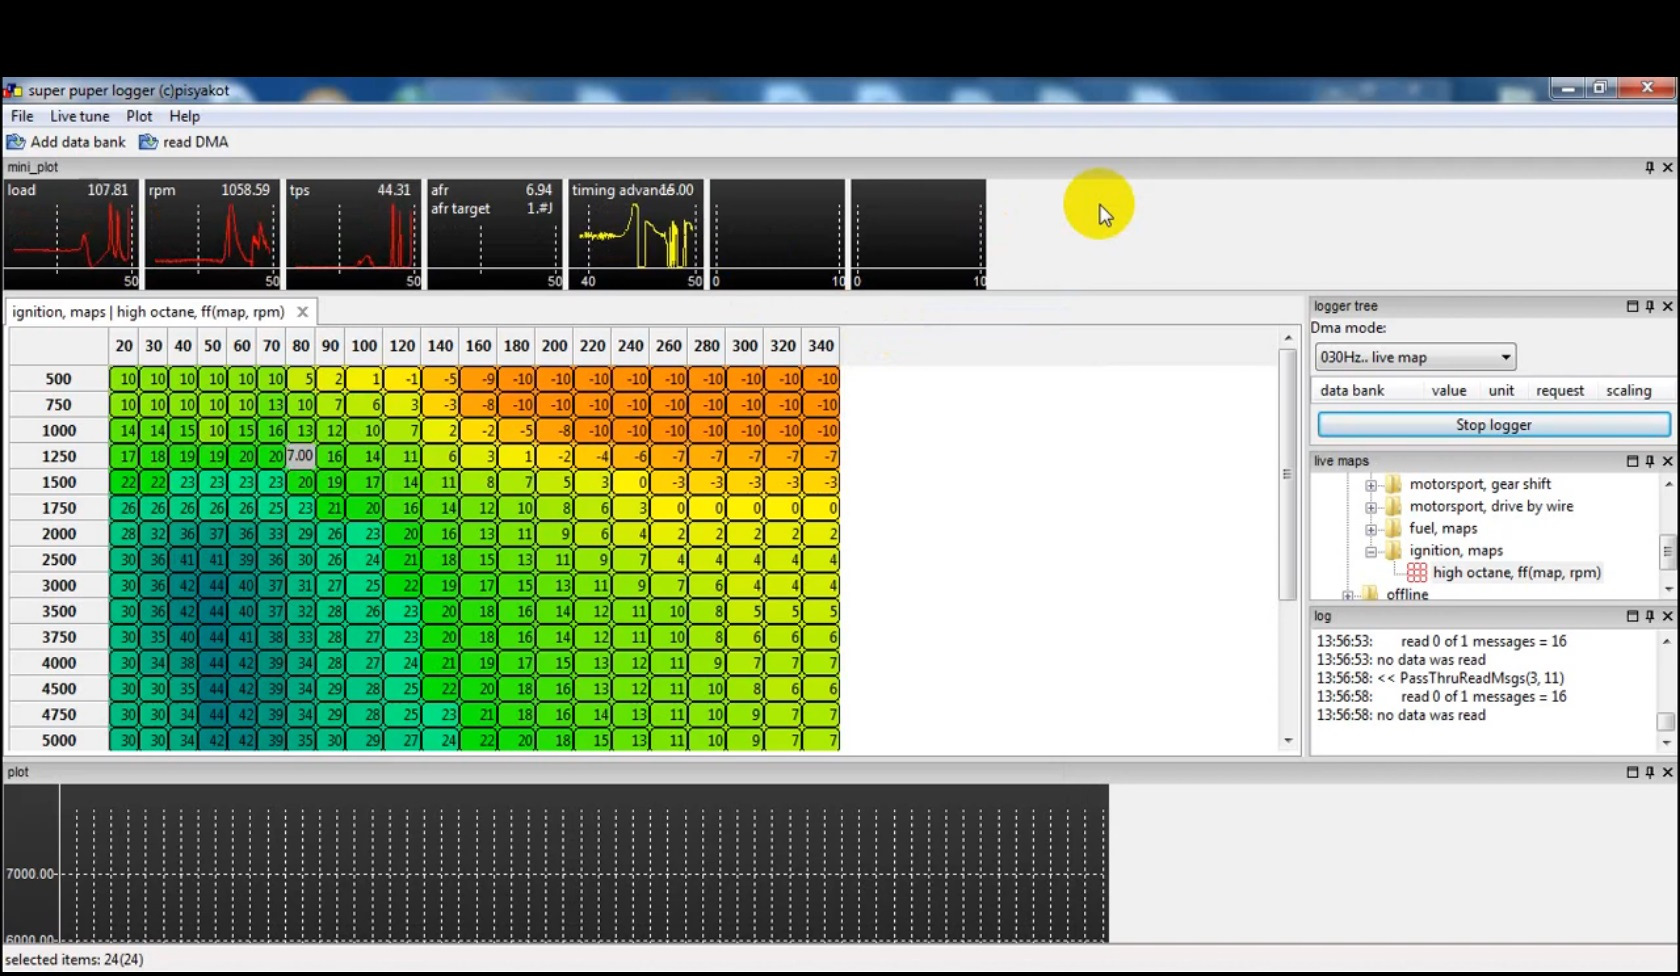Close the logger tree panel

[1667, 306]
